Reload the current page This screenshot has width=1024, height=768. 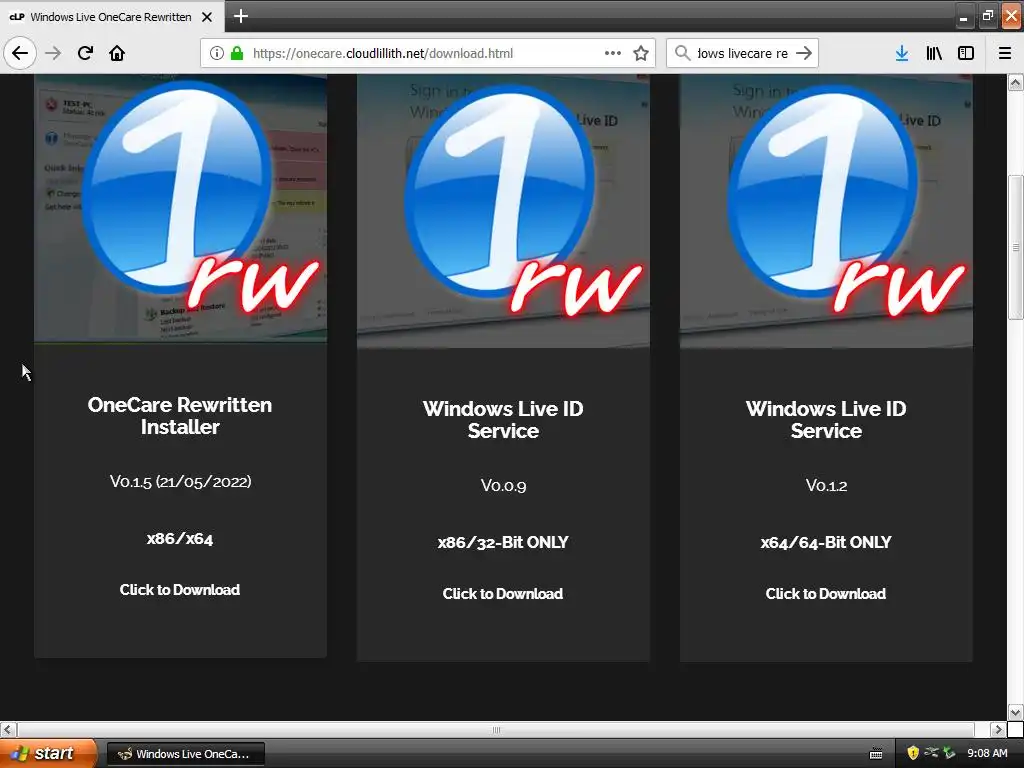point(85,53)
